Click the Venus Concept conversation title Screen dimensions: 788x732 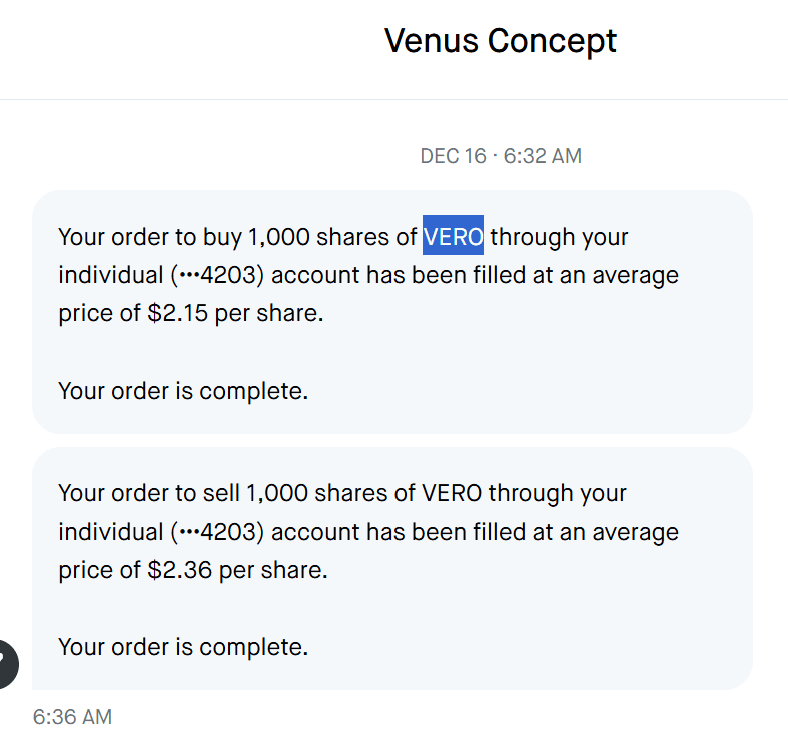(500, 41)
